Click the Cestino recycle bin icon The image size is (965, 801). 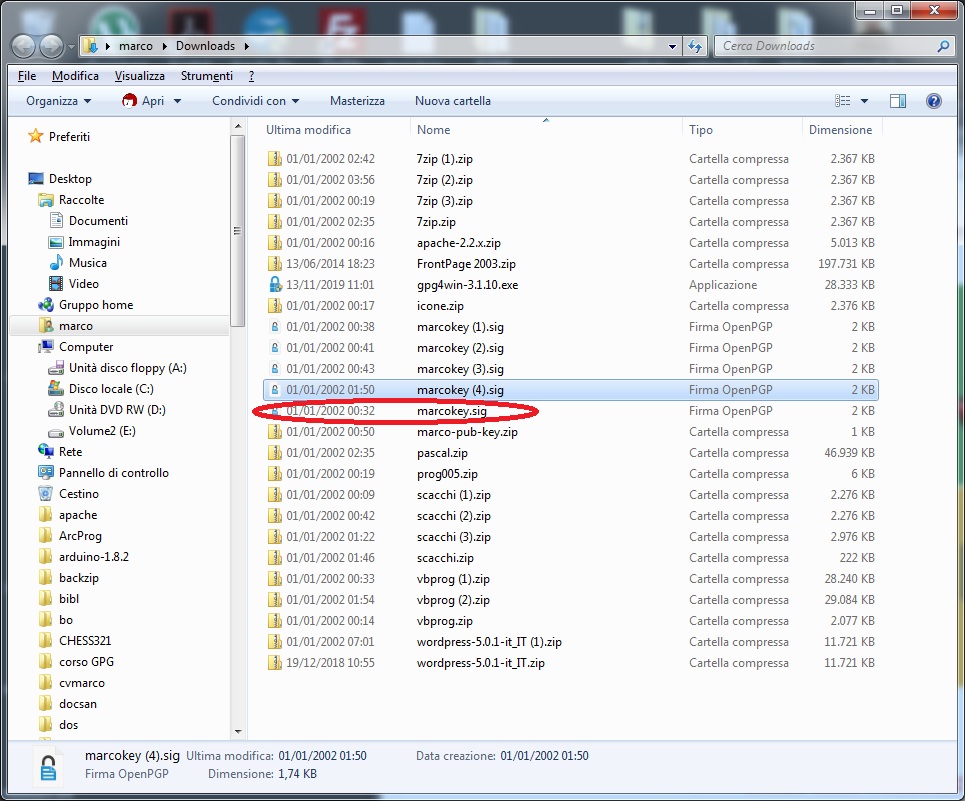click(x=45, y=494)
